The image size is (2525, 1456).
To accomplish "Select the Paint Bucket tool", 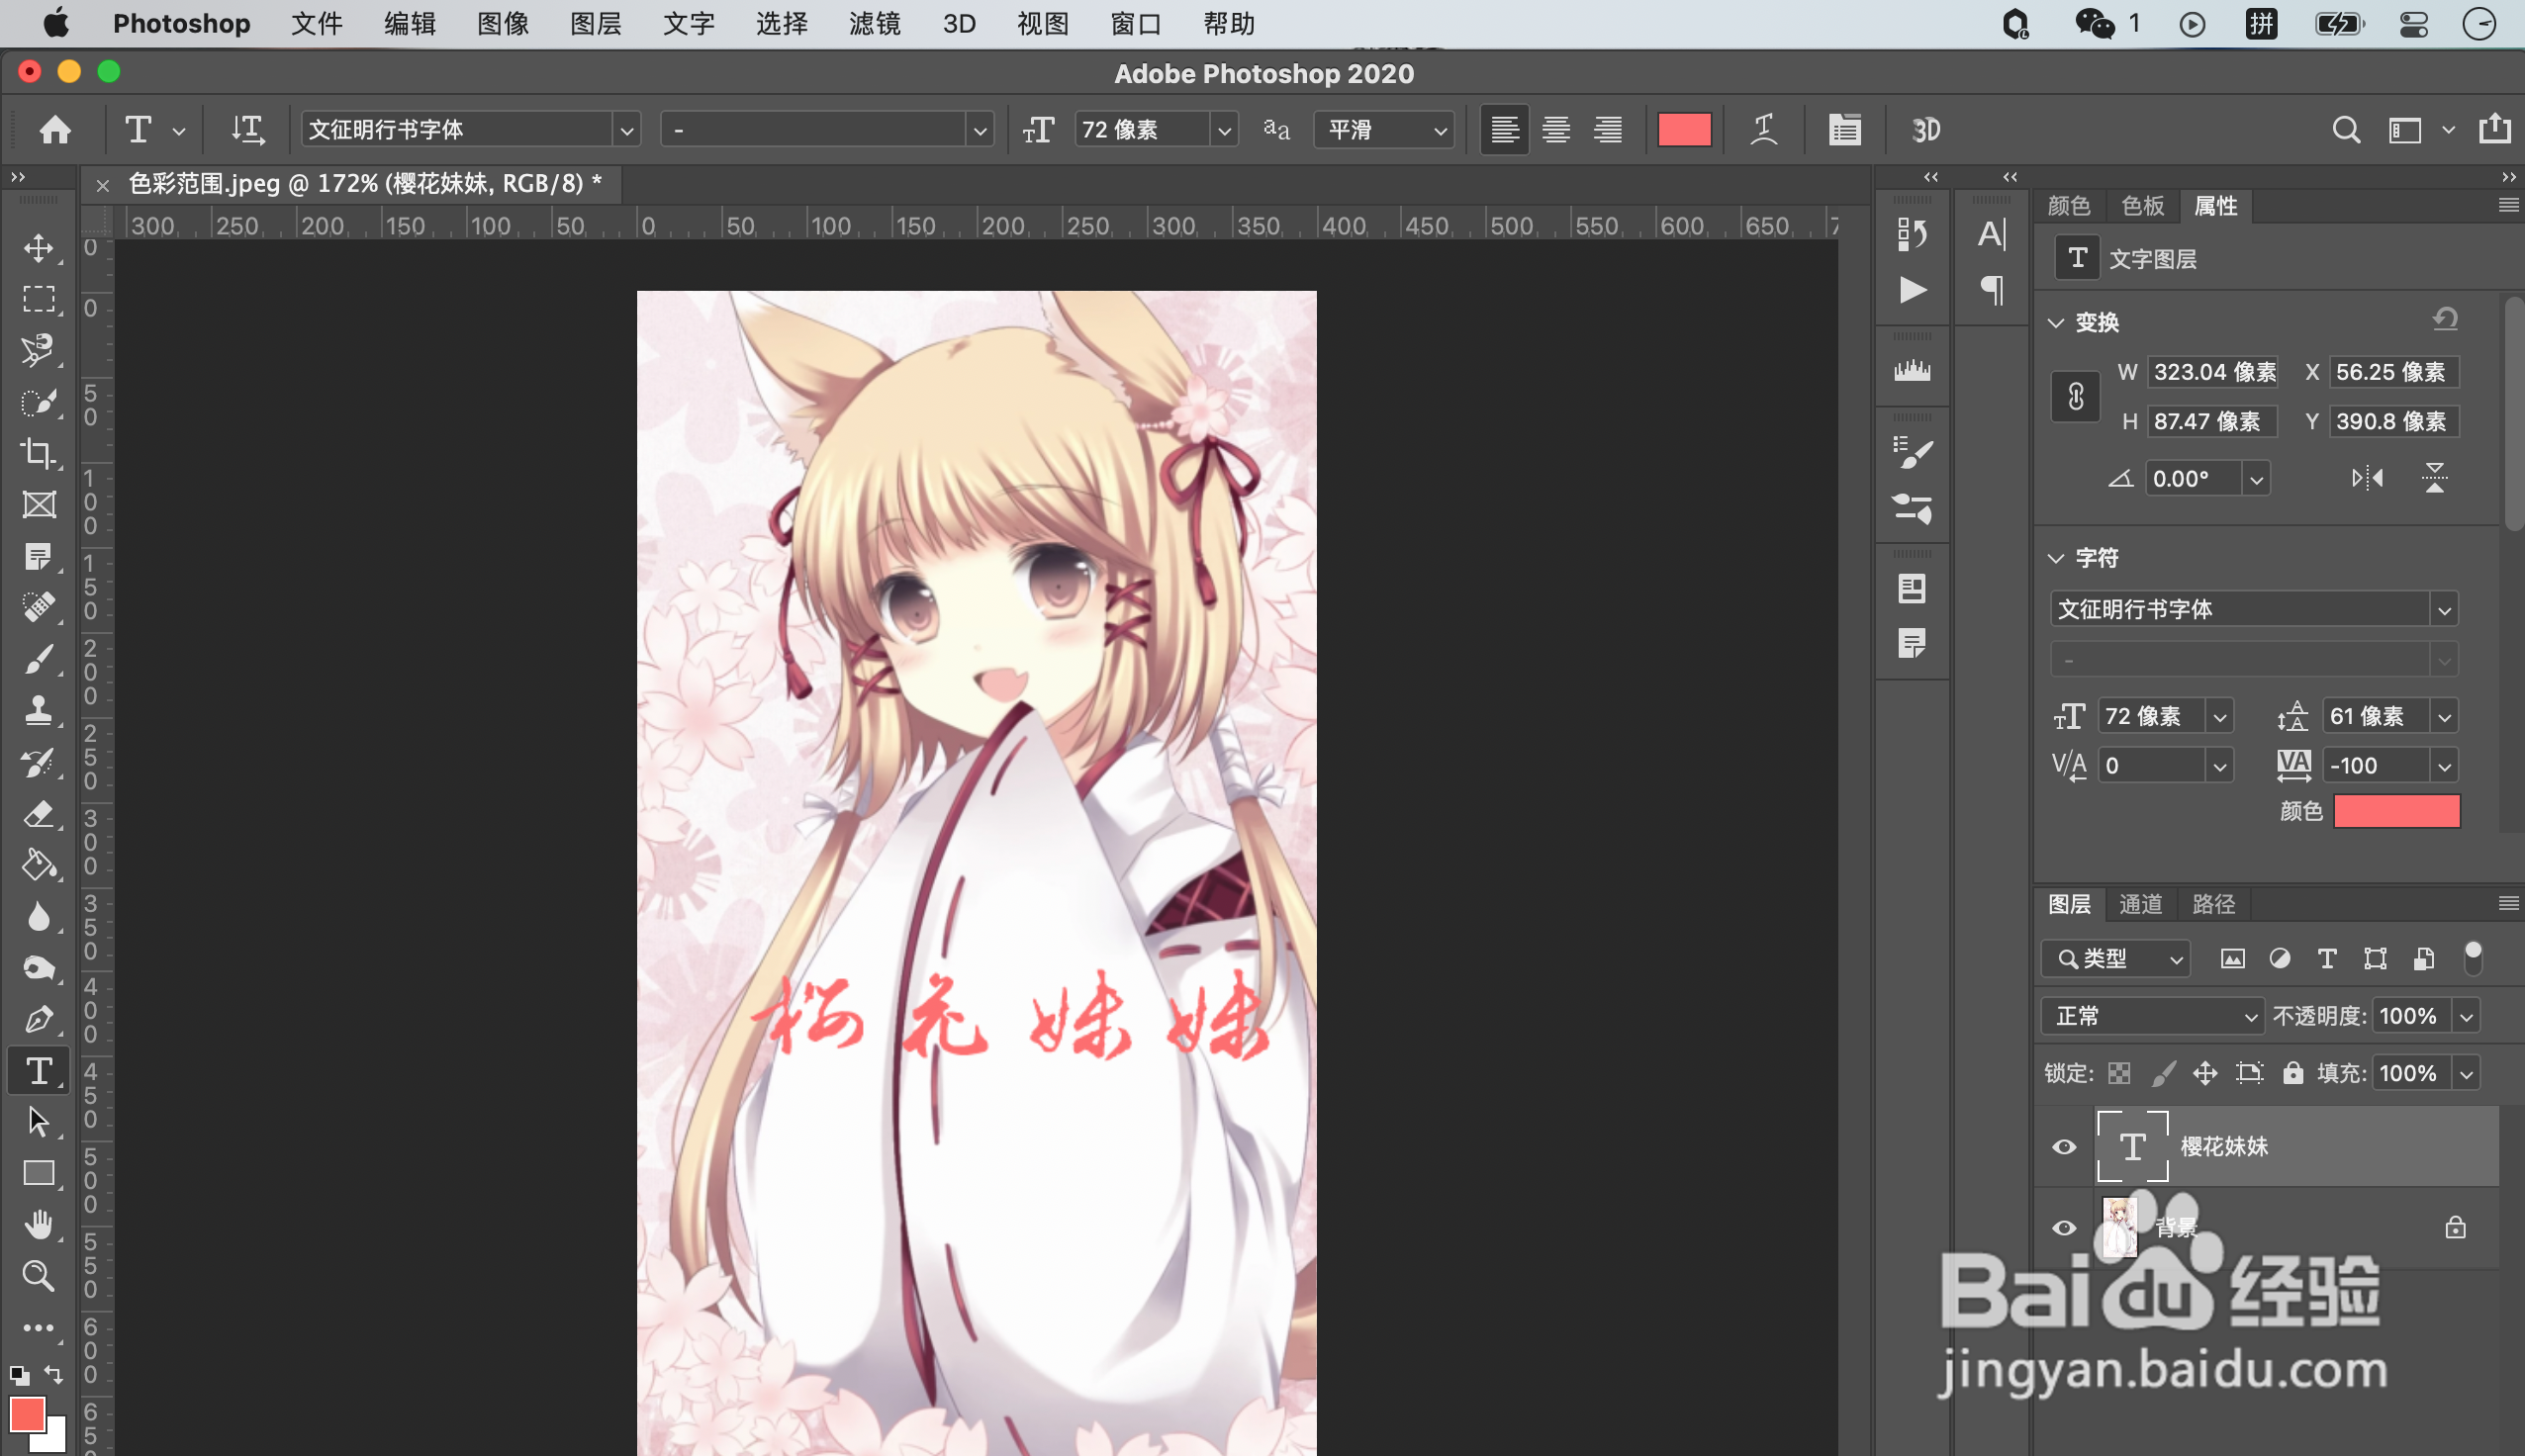I will (39, 865).
